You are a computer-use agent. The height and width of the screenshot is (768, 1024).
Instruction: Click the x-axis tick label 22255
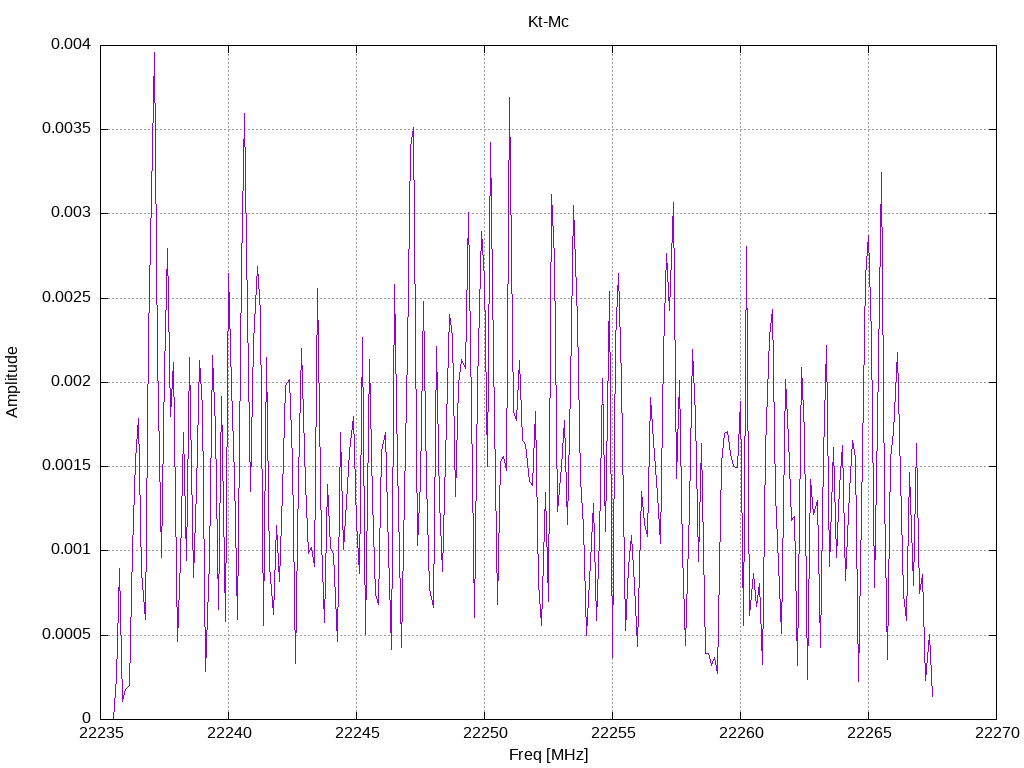pyautogui.click(x=613, y=733)
